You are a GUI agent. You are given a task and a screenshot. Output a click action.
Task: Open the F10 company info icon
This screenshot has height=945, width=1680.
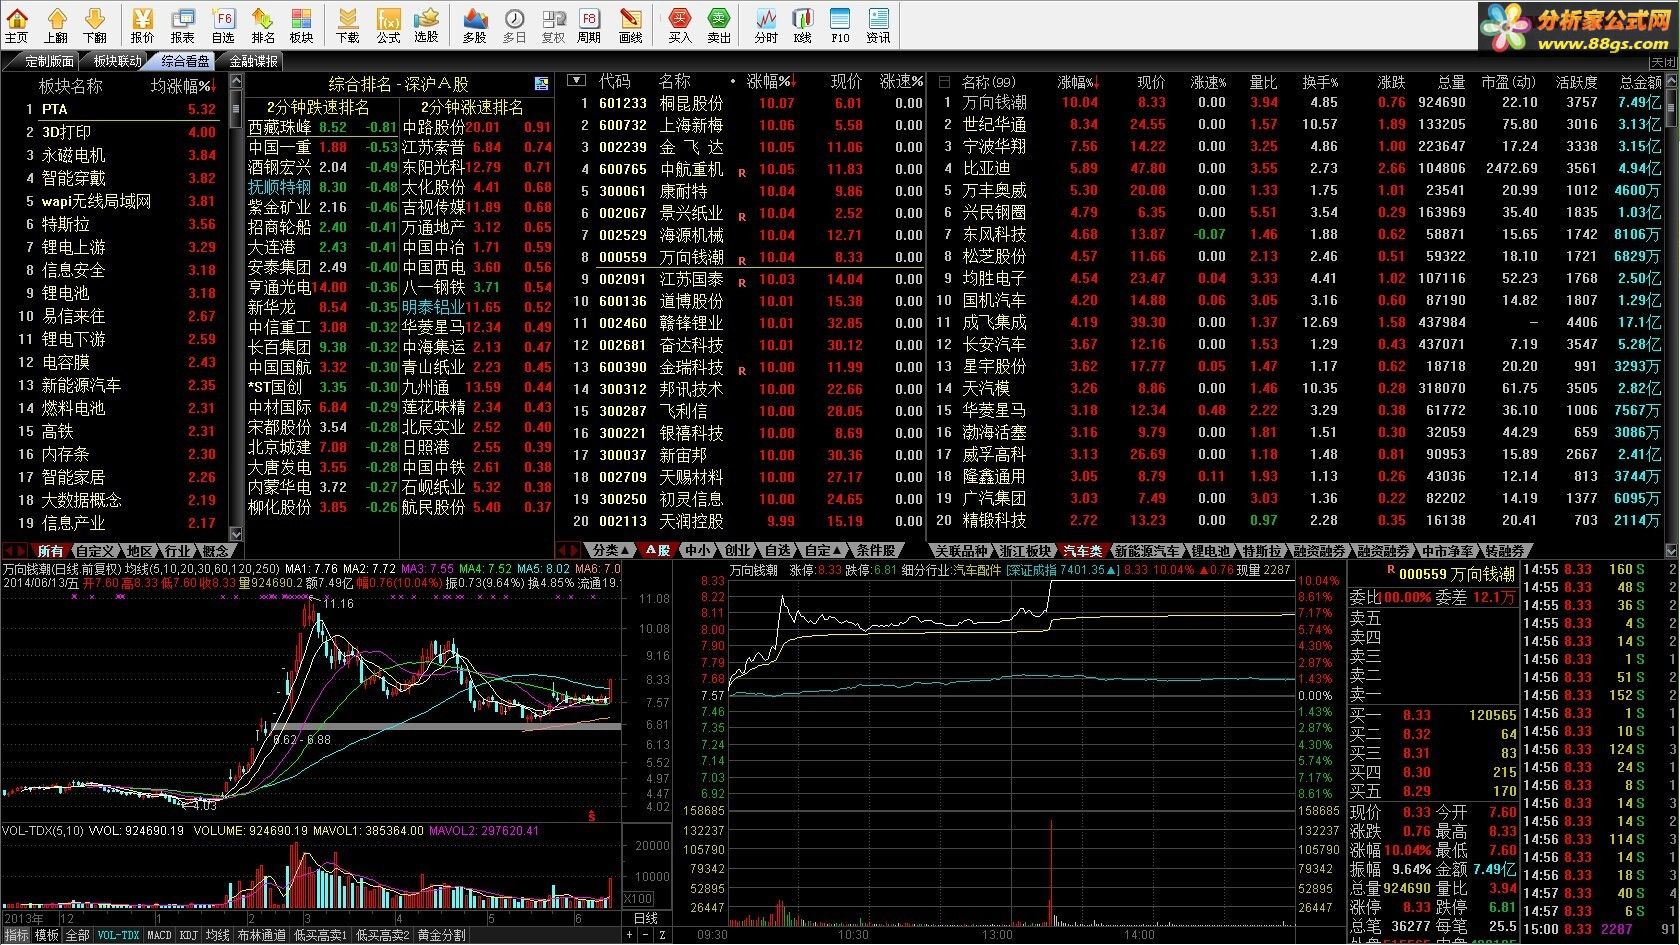point(840,25)
